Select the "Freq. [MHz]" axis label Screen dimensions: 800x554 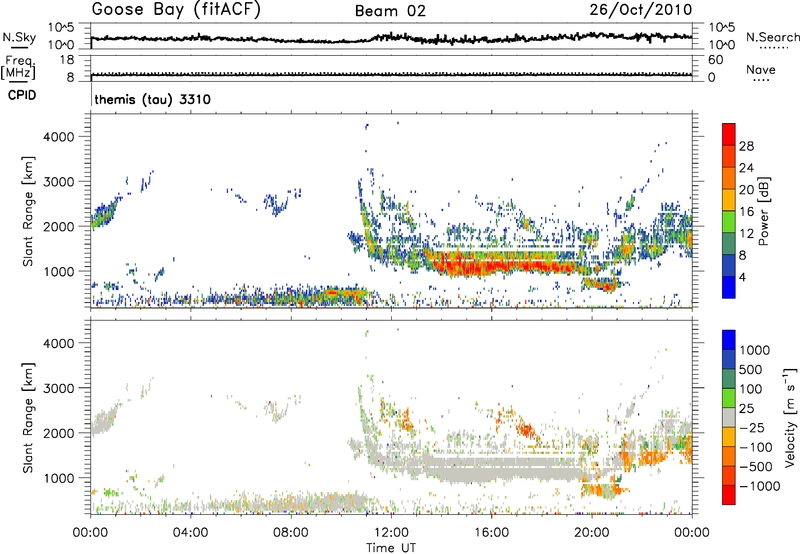pyautogui.click(x=18, y=67)
